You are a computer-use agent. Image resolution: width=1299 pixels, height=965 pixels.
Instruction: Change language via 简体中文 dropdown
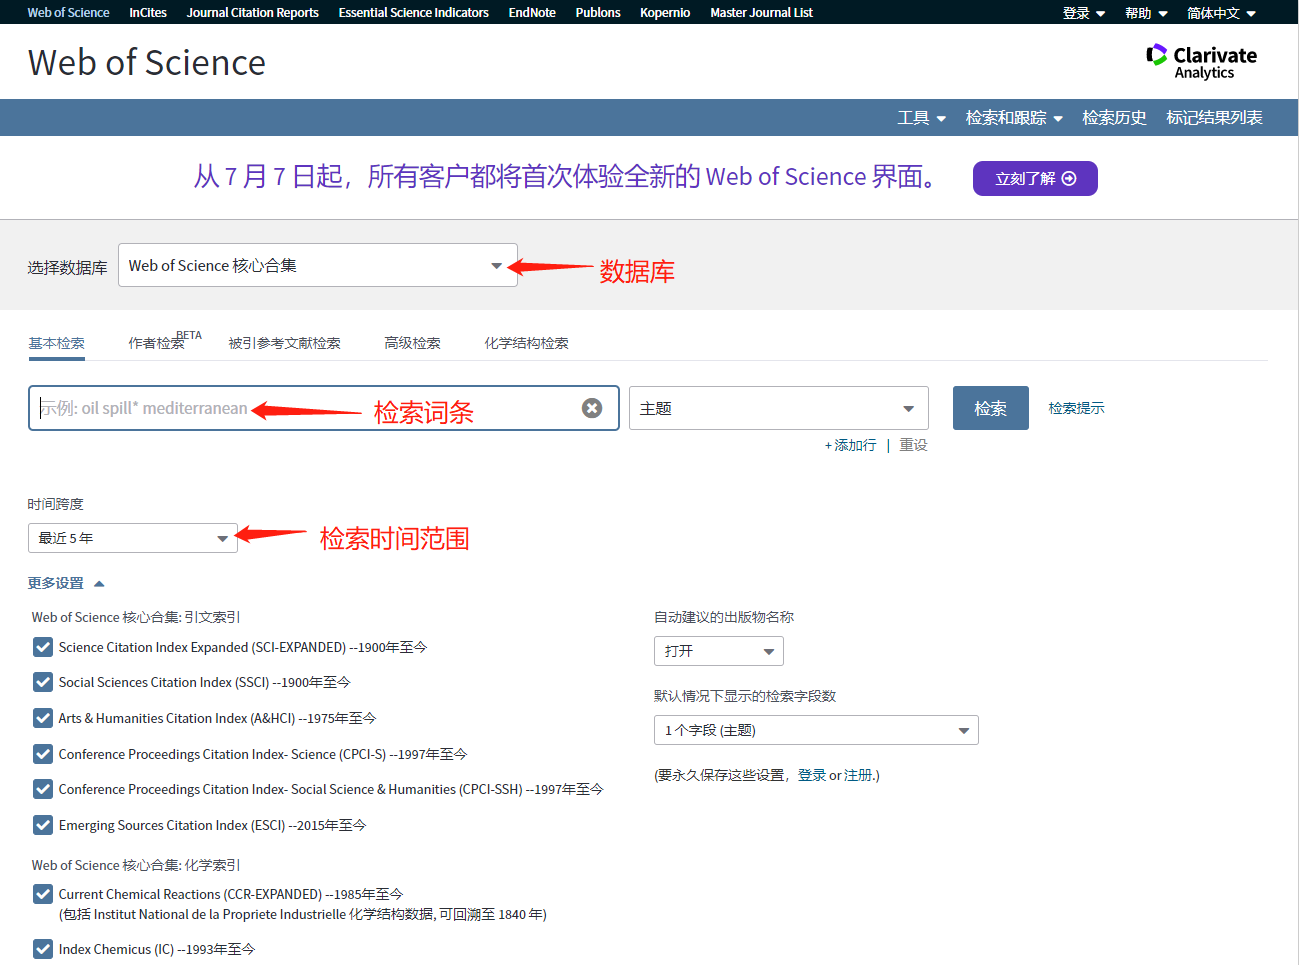[1221, 13]
